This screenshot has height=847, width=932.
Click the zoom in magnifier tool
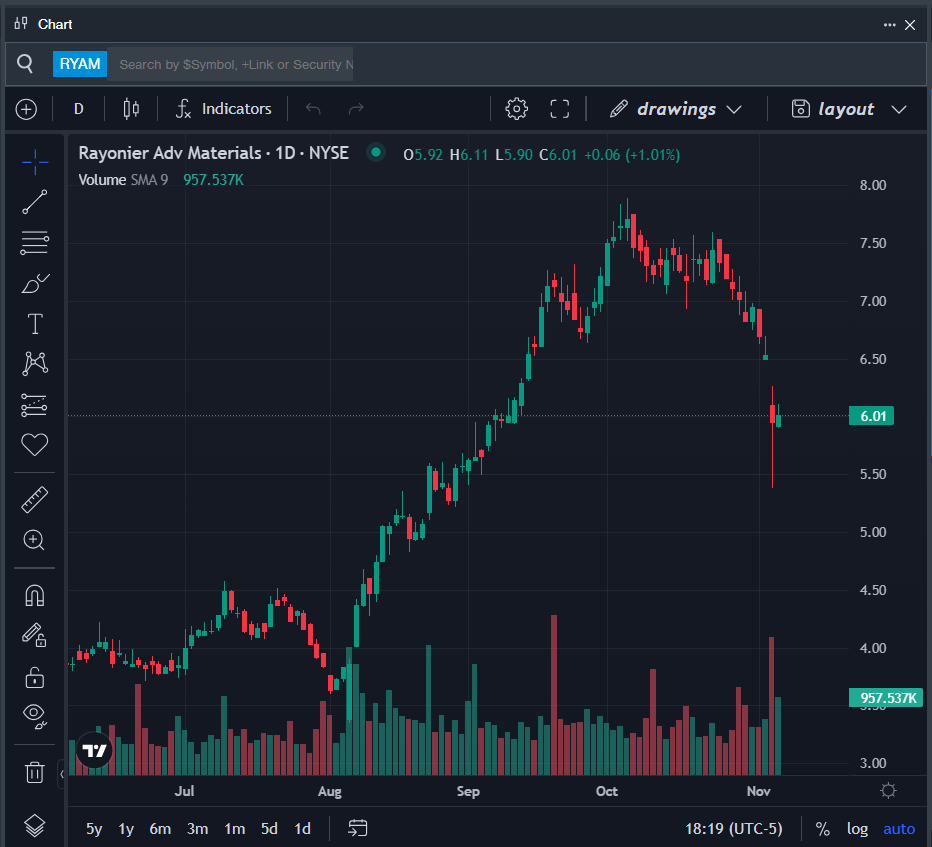35,540
